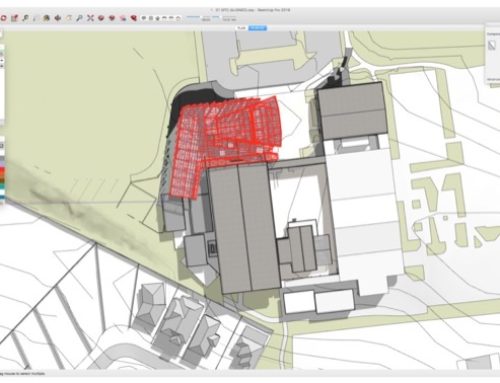The width and height of the screenshot is (500, 383).
Task: Select the Orbit tool icon
Action: coord(47,18)
